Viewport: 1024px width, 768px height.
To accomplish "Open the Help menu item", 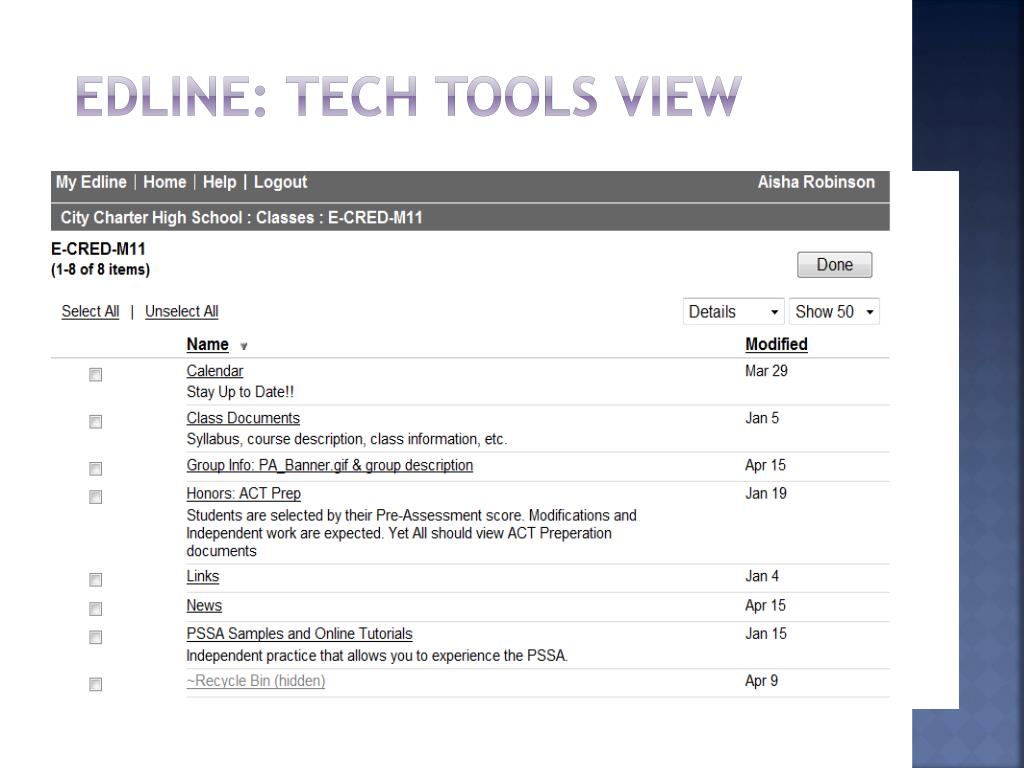I will coord(219,182).
